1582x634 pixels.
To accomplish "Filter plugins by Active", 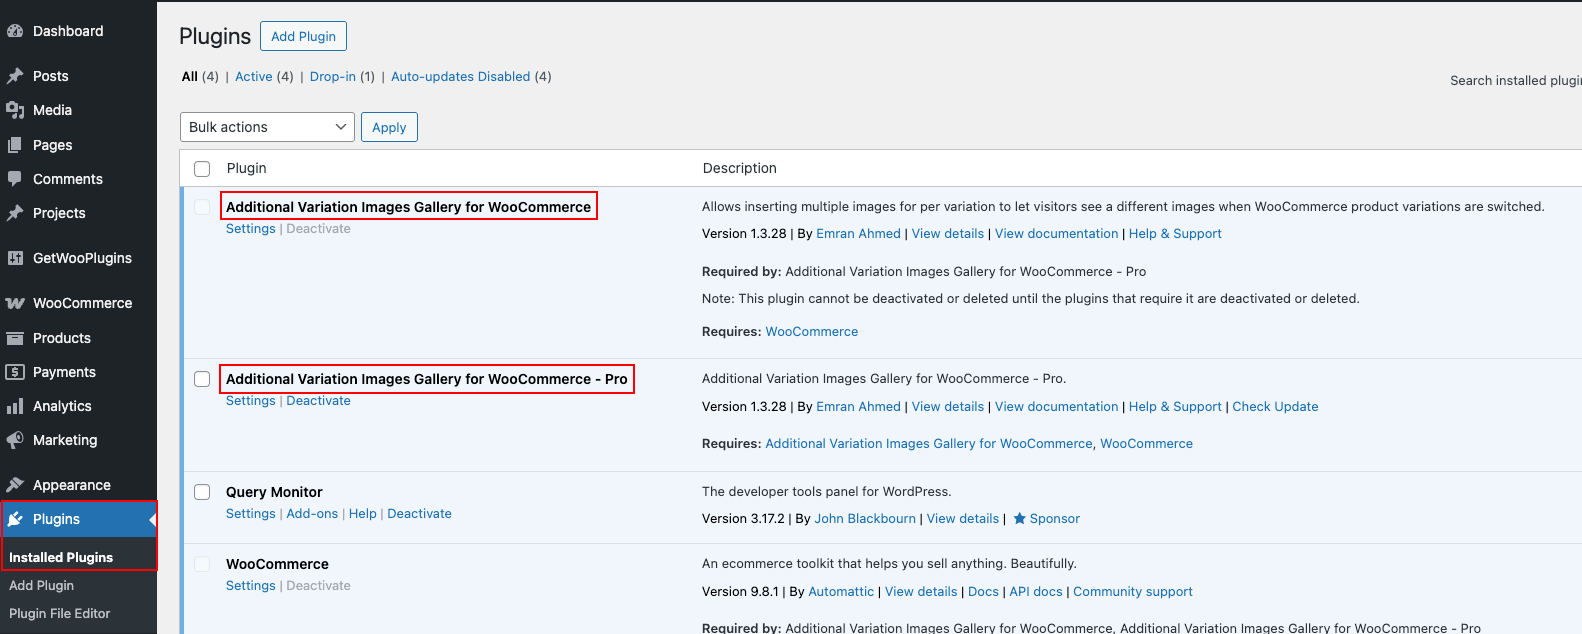I will click(x=253, y=76).
